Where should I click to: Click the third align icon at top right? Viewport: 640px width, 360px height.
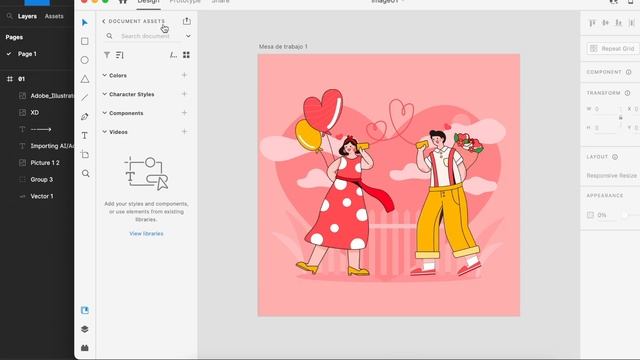click(619, 23)
